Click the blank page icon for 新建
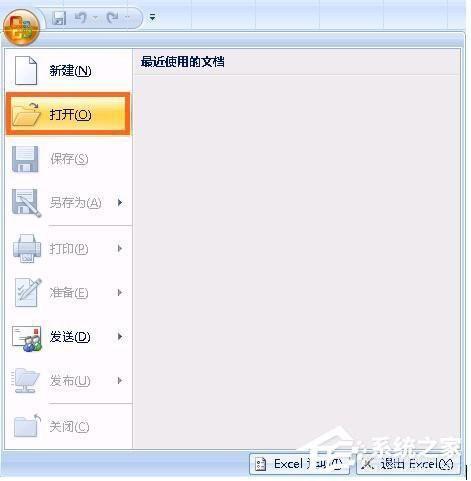This screenshot has height=481, width=471. coord(26,70)
